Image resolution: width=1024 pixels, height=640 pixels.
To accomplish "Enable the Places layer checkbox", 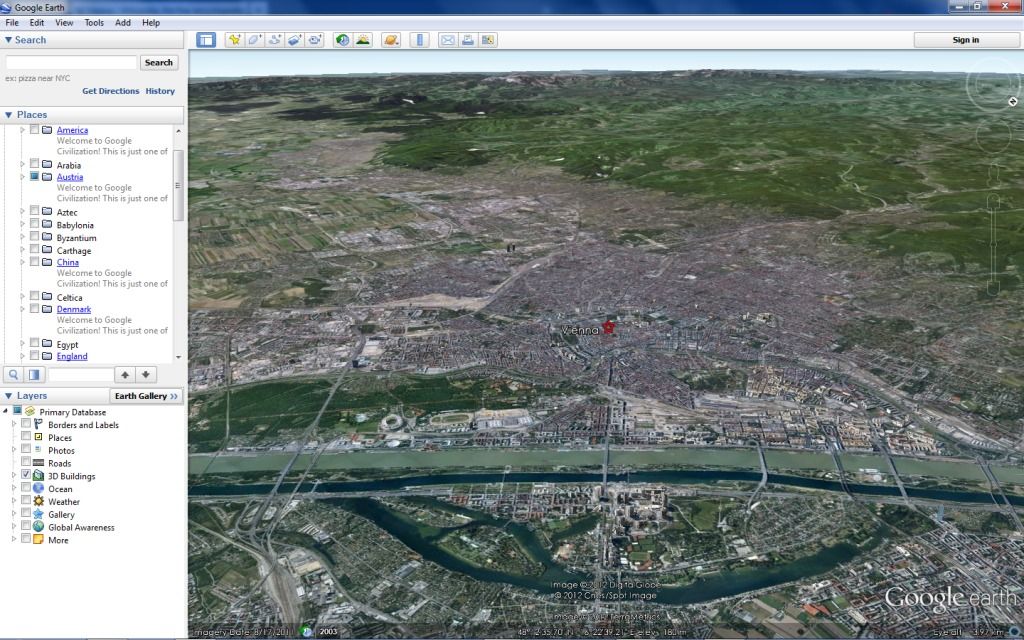I will [x=26, y=436].
